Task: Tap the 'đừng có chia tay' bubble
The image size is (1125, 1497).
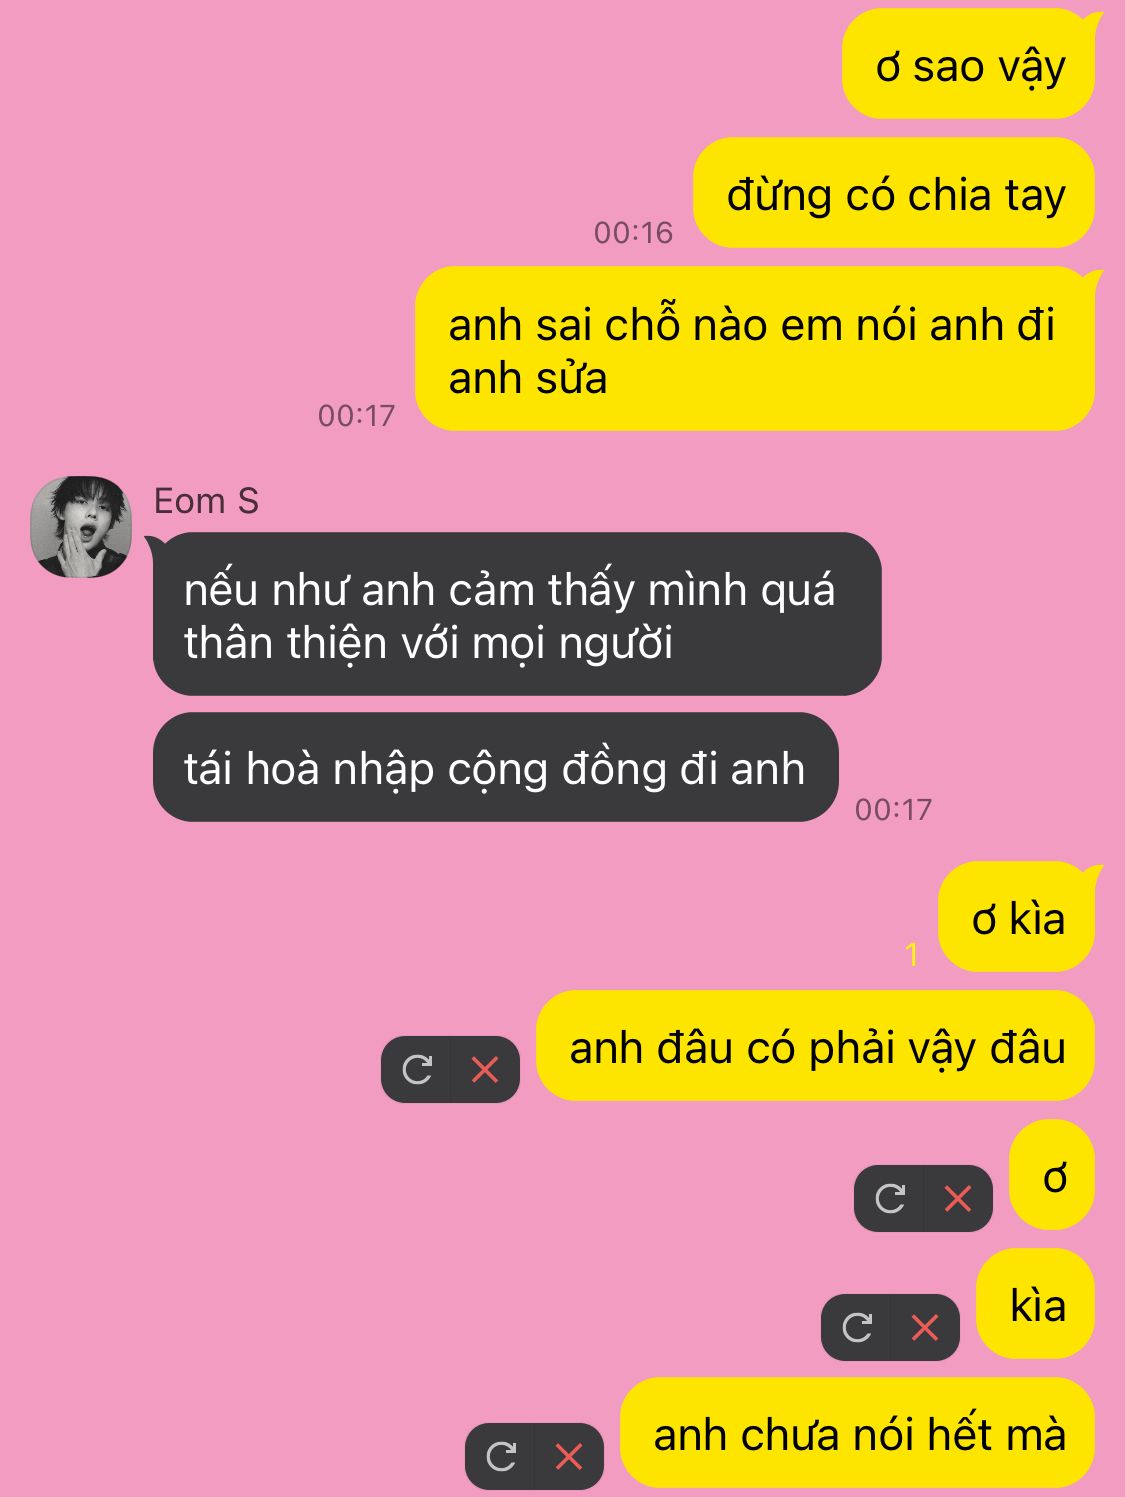Action: pyautogui.click(x=894, y=193)
